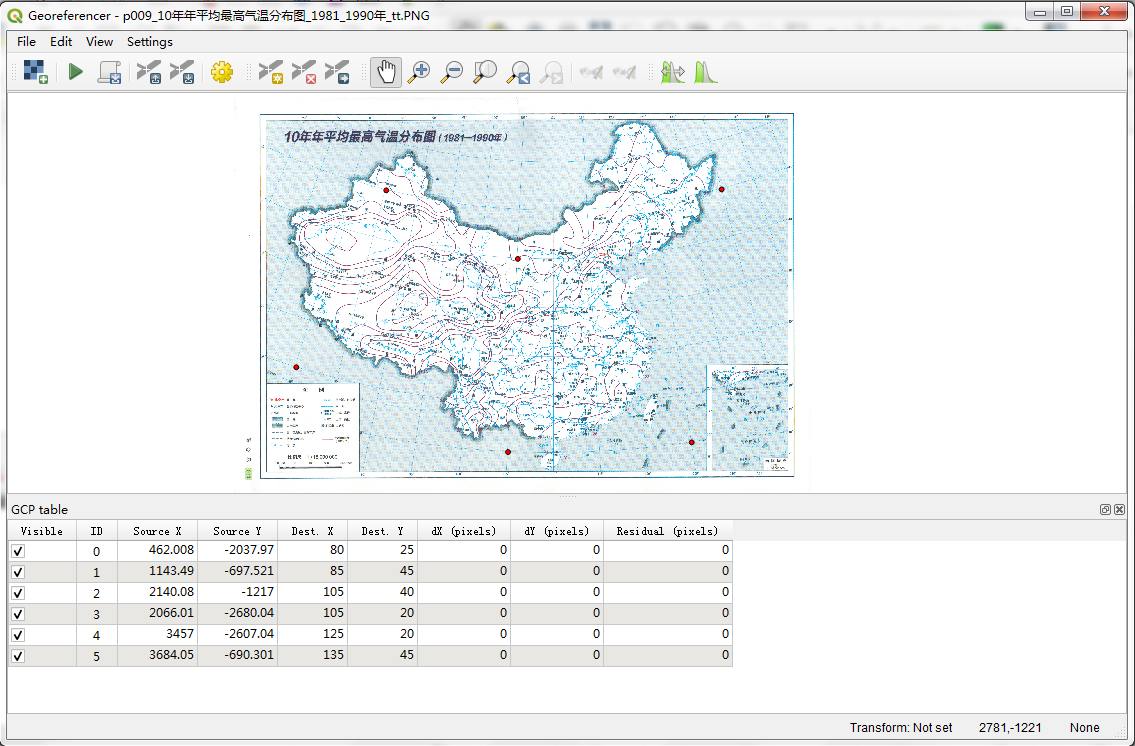Open full histogram stretch icon
Viewport: 1135px width, 746px height.
pos(672,72)
